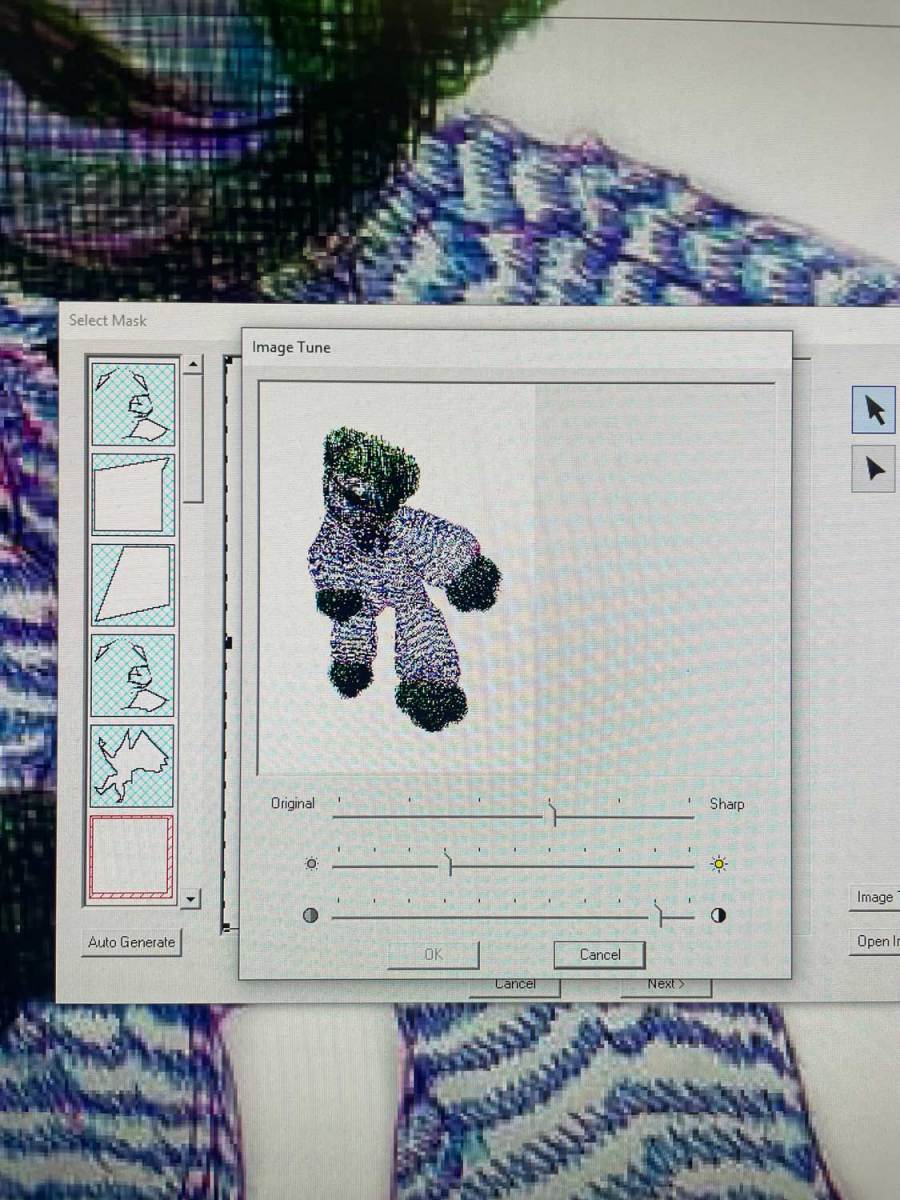This screenshot has height=1200, width=900.
Task: Choose the second quadrilateral mask thumbnail
Action: 133,494
